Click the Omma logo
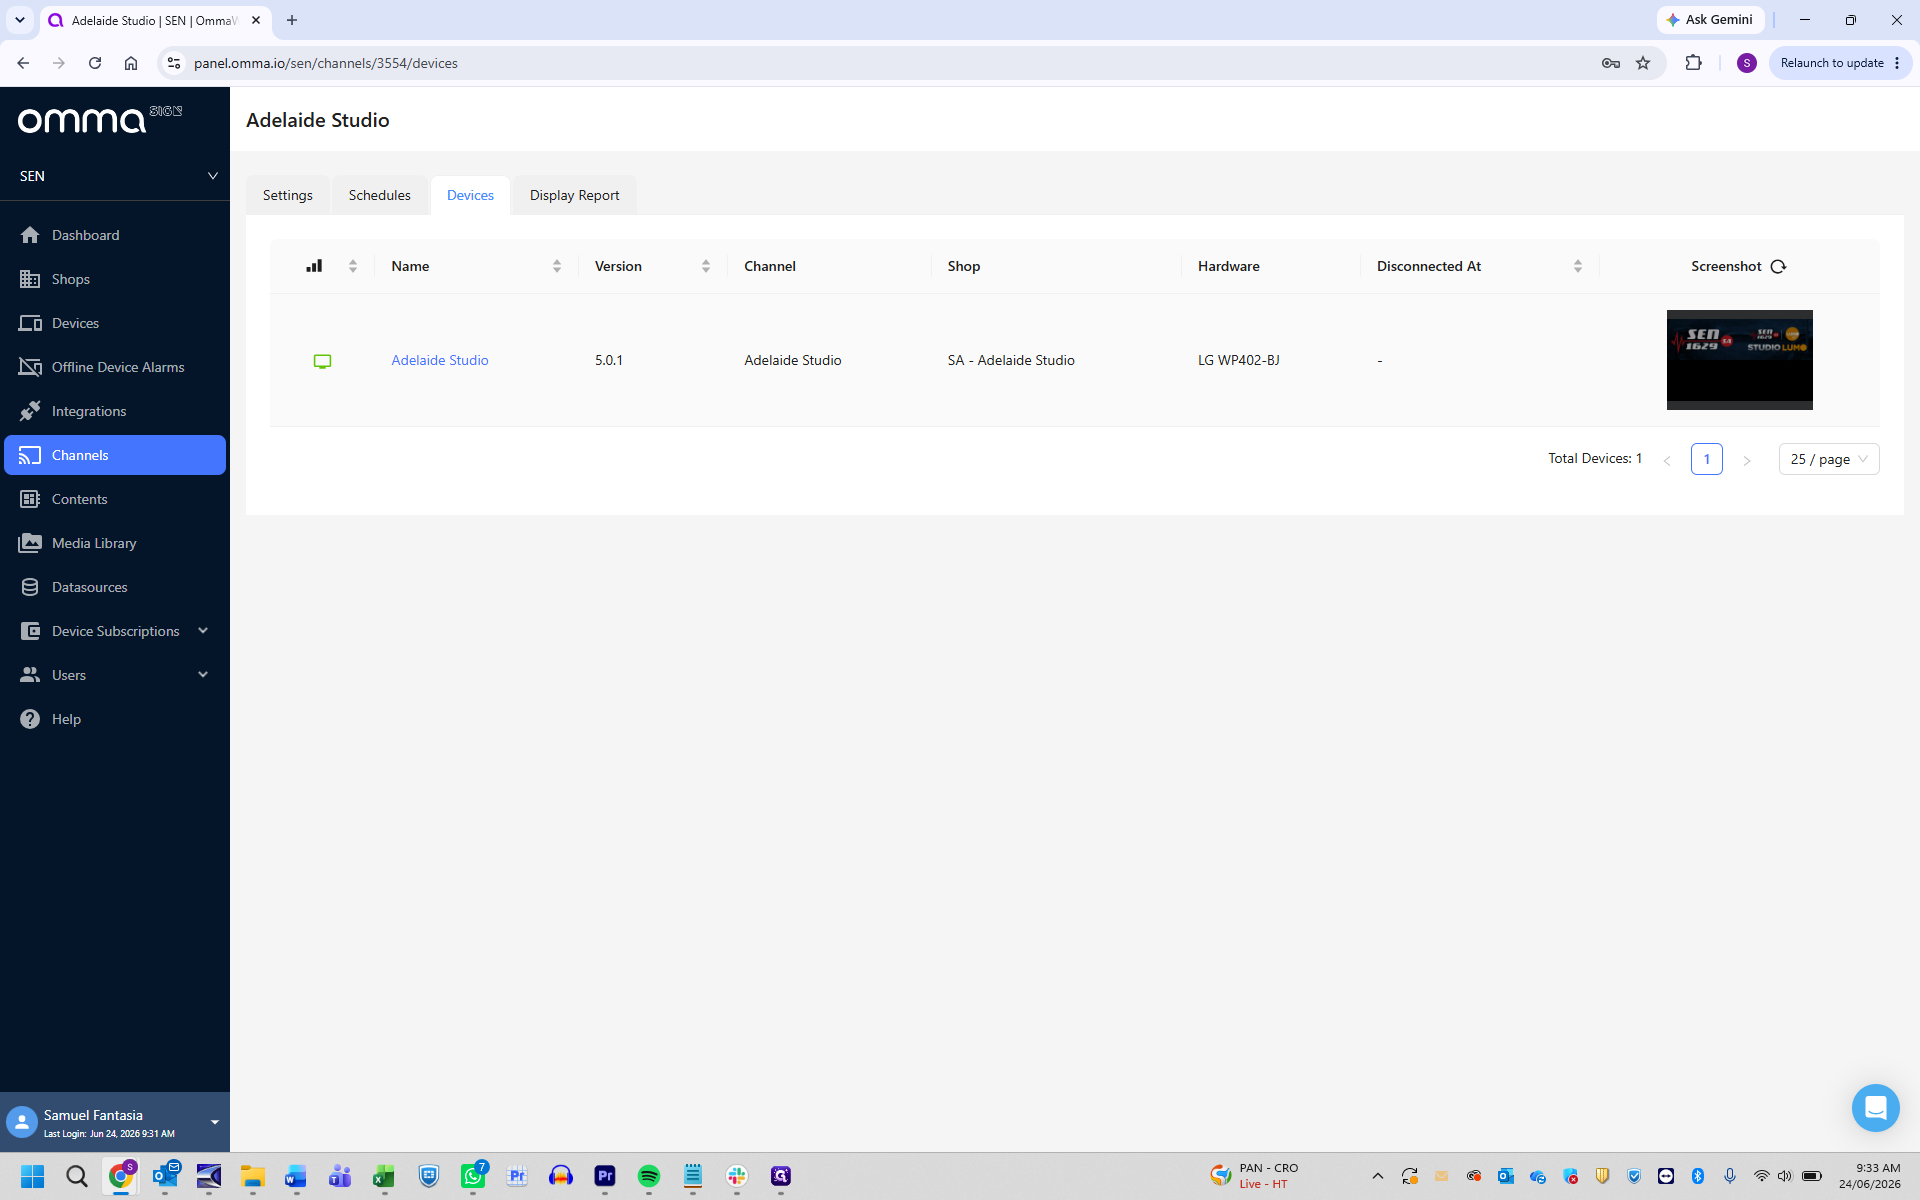The width and height of the screenshot is (1920, 1200). (x=100, y=119)
